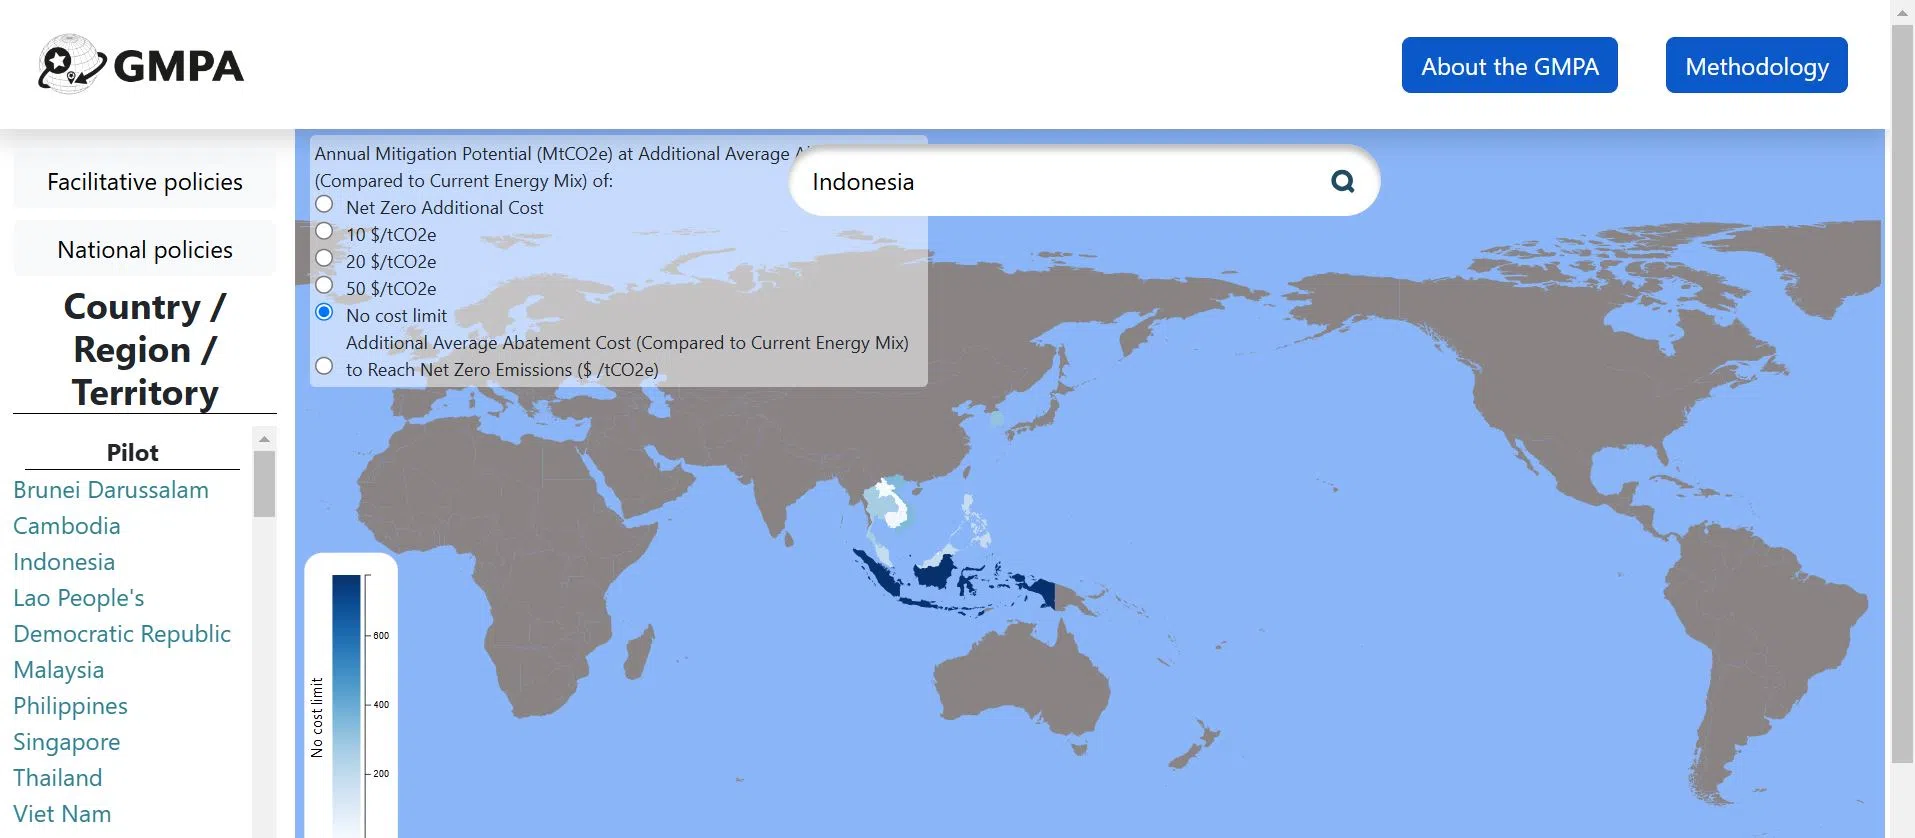
Task: Click the search magnifier icon
Action: [1342, 181]
